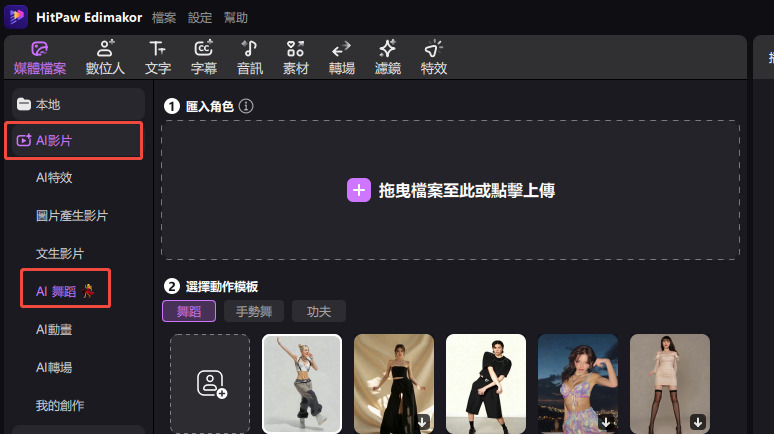Select the 功夫 template tab

pos(318,311)
